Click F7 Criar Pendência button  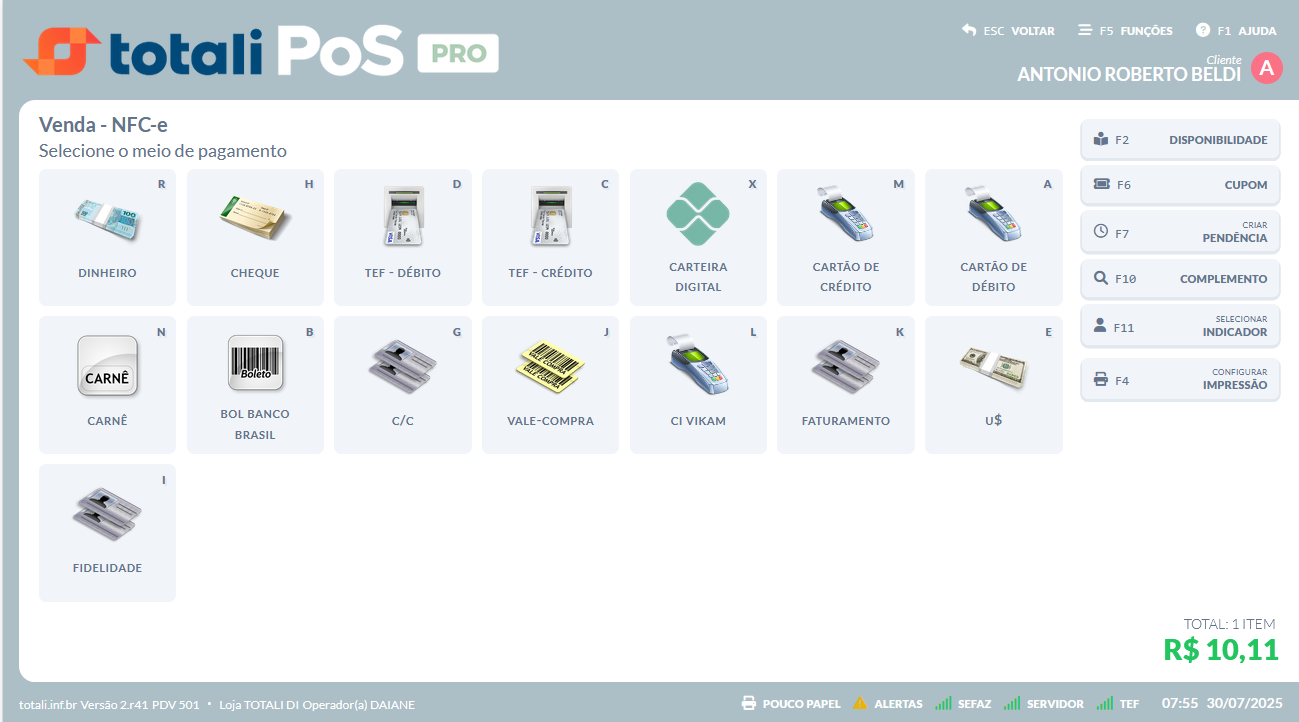[1180, 232]
